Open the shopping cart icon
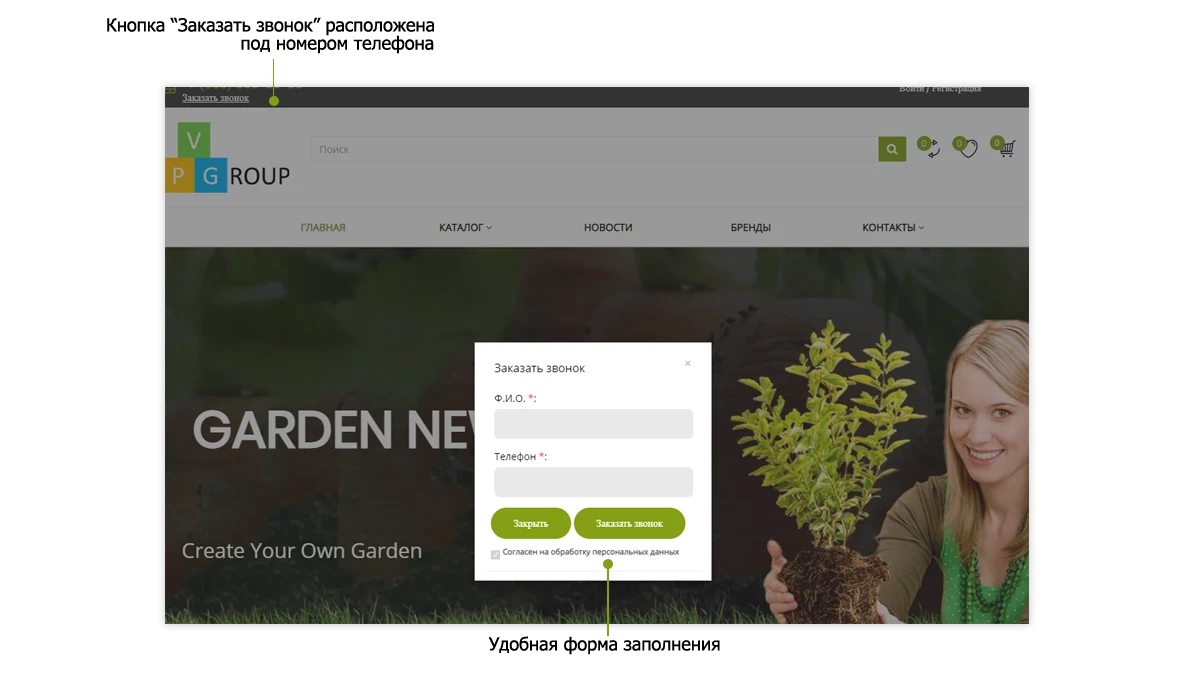 (1004, 148)
